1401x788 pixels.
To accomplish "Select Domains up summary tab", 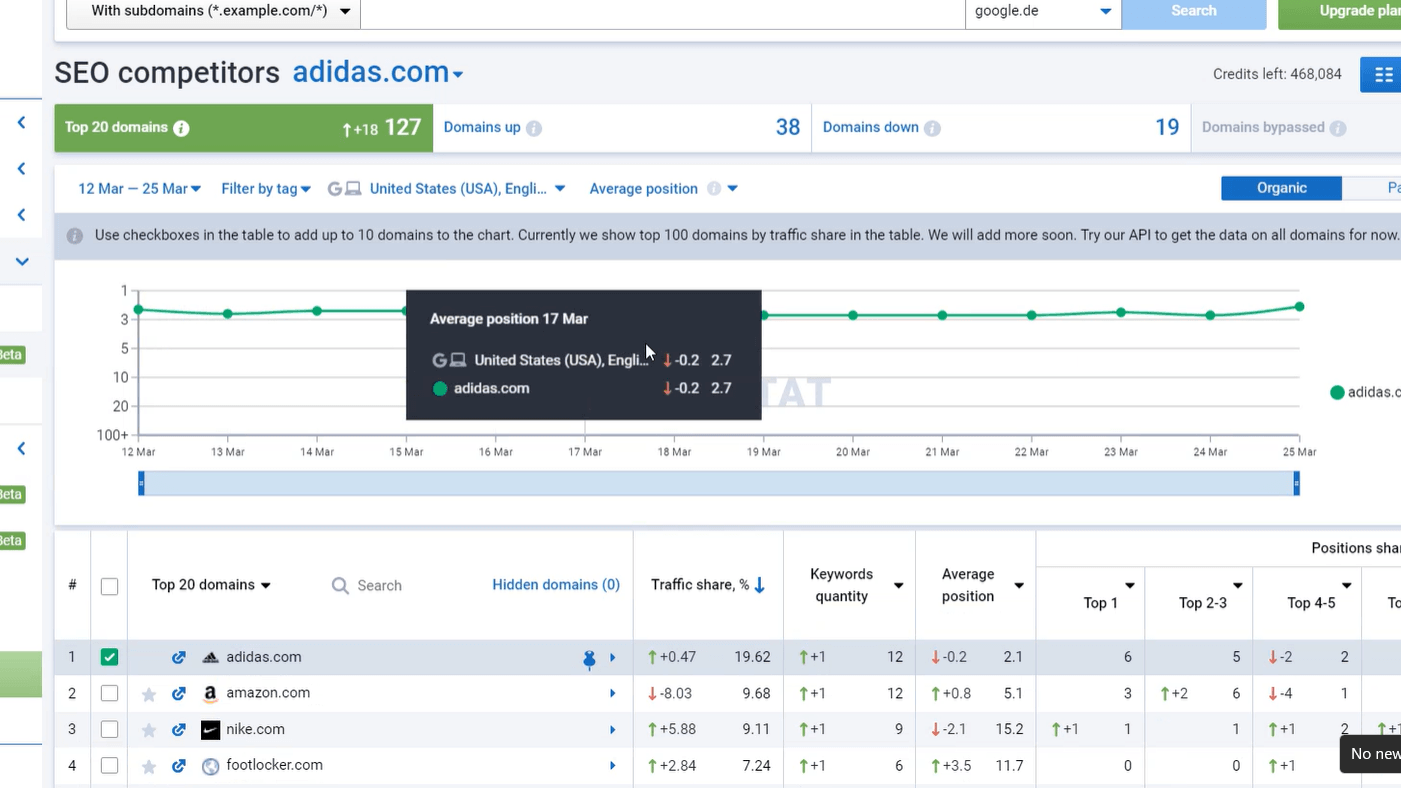I will pos(622,128).
